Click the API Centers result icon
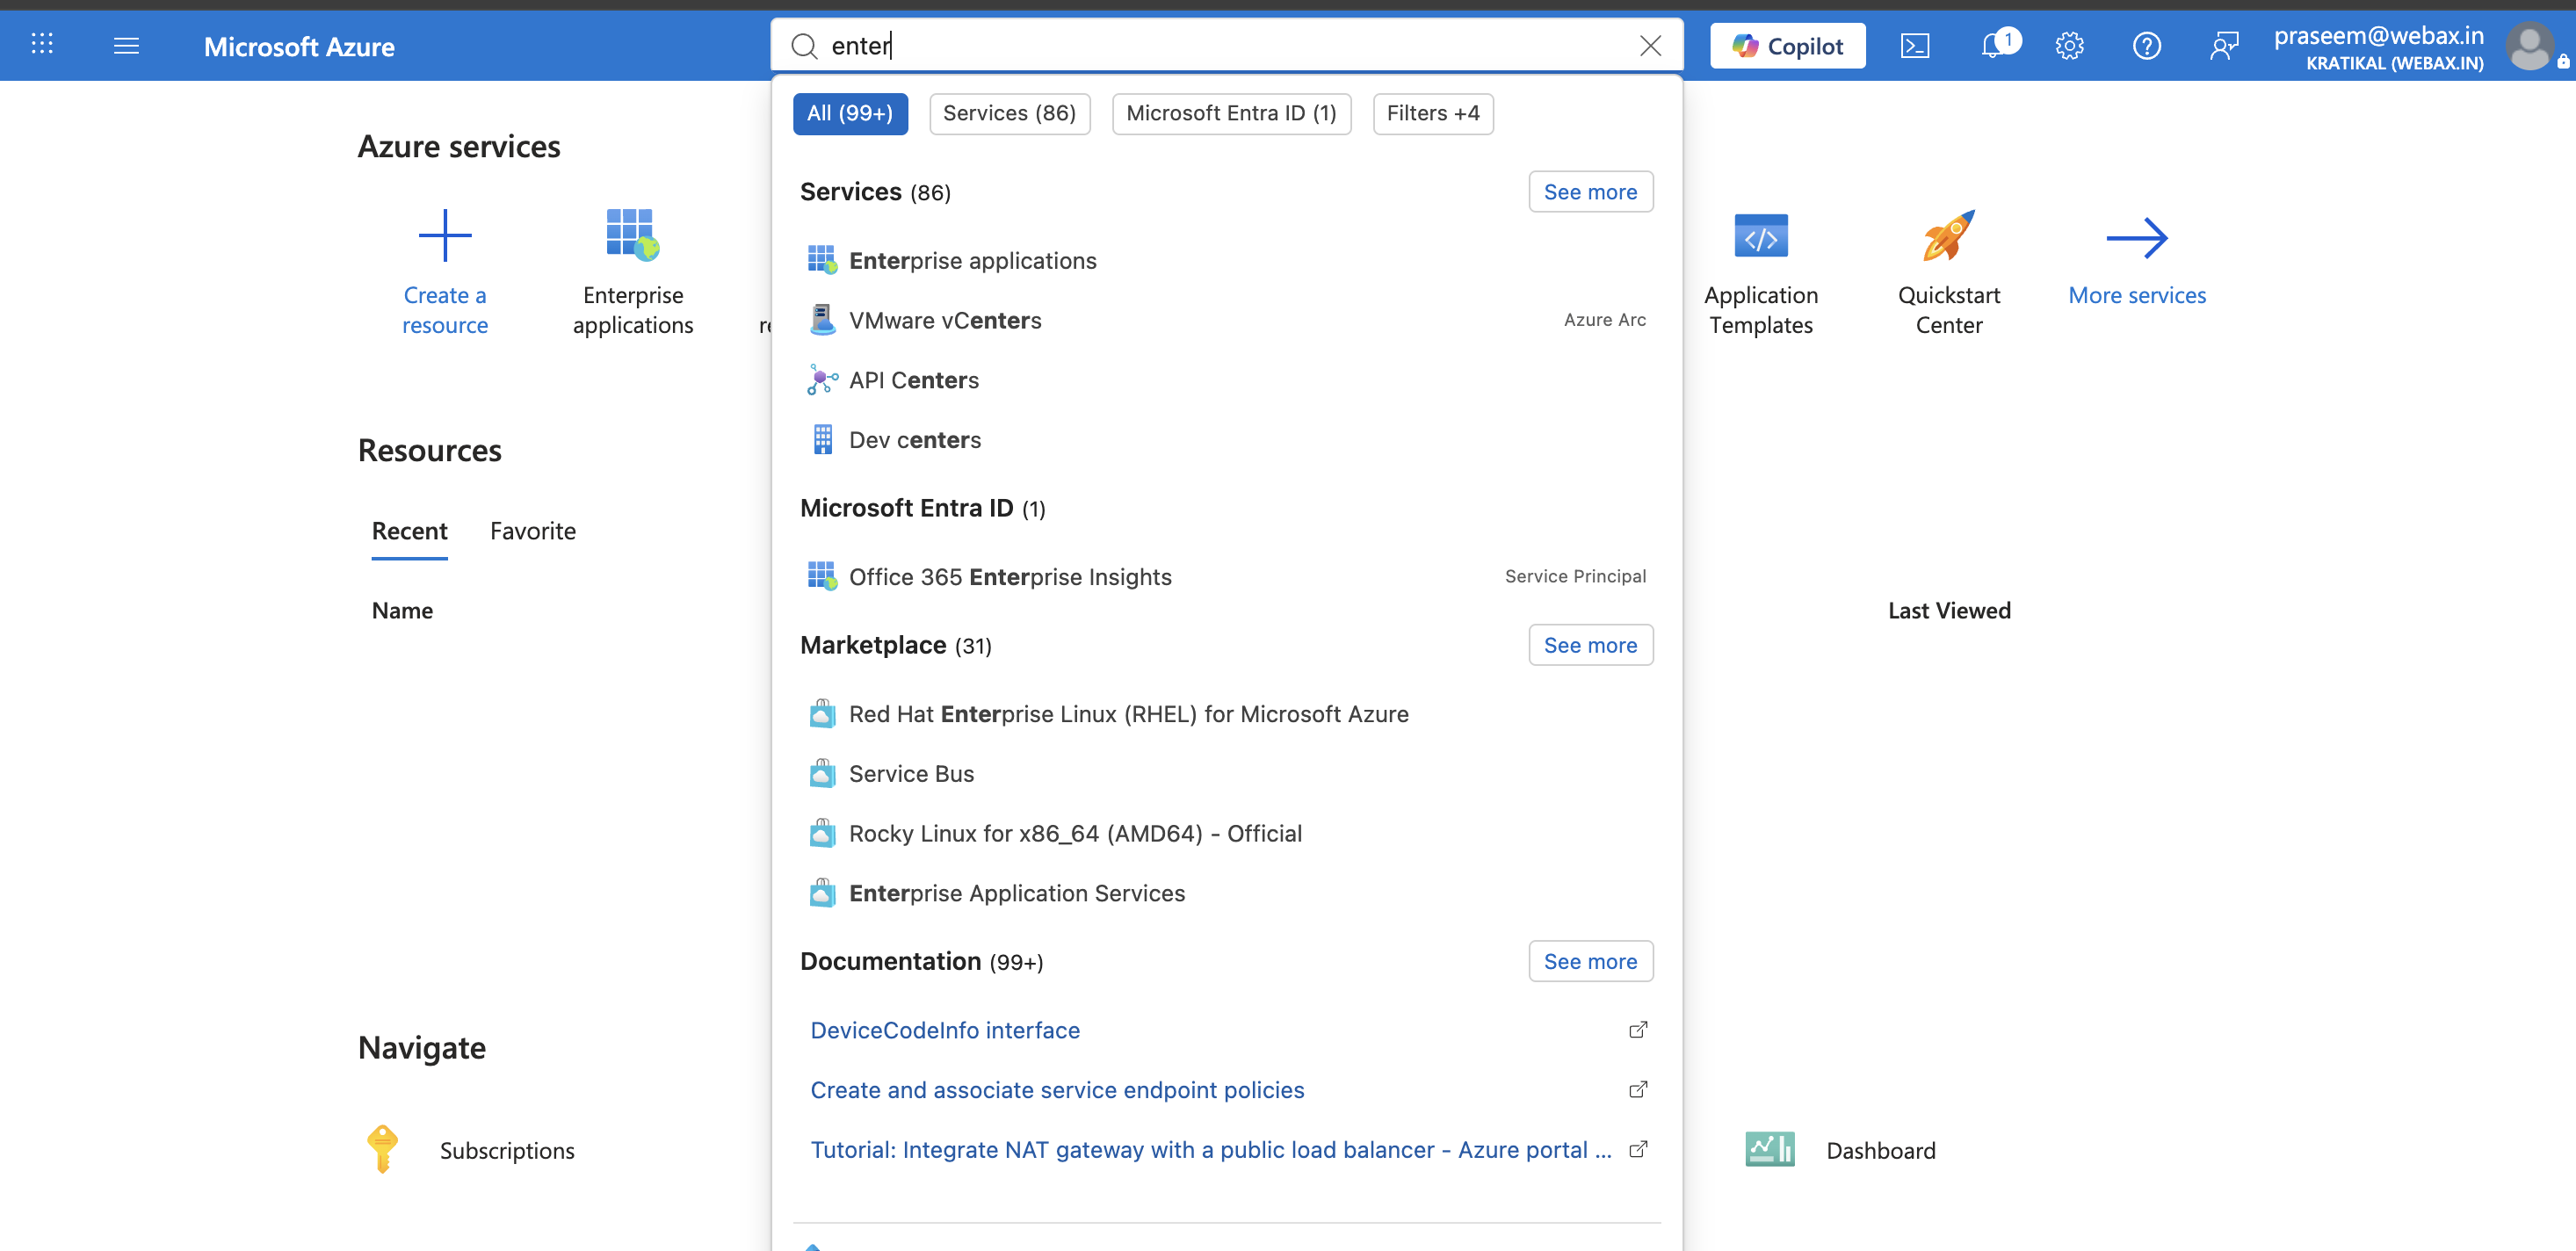 coord(822,380)
